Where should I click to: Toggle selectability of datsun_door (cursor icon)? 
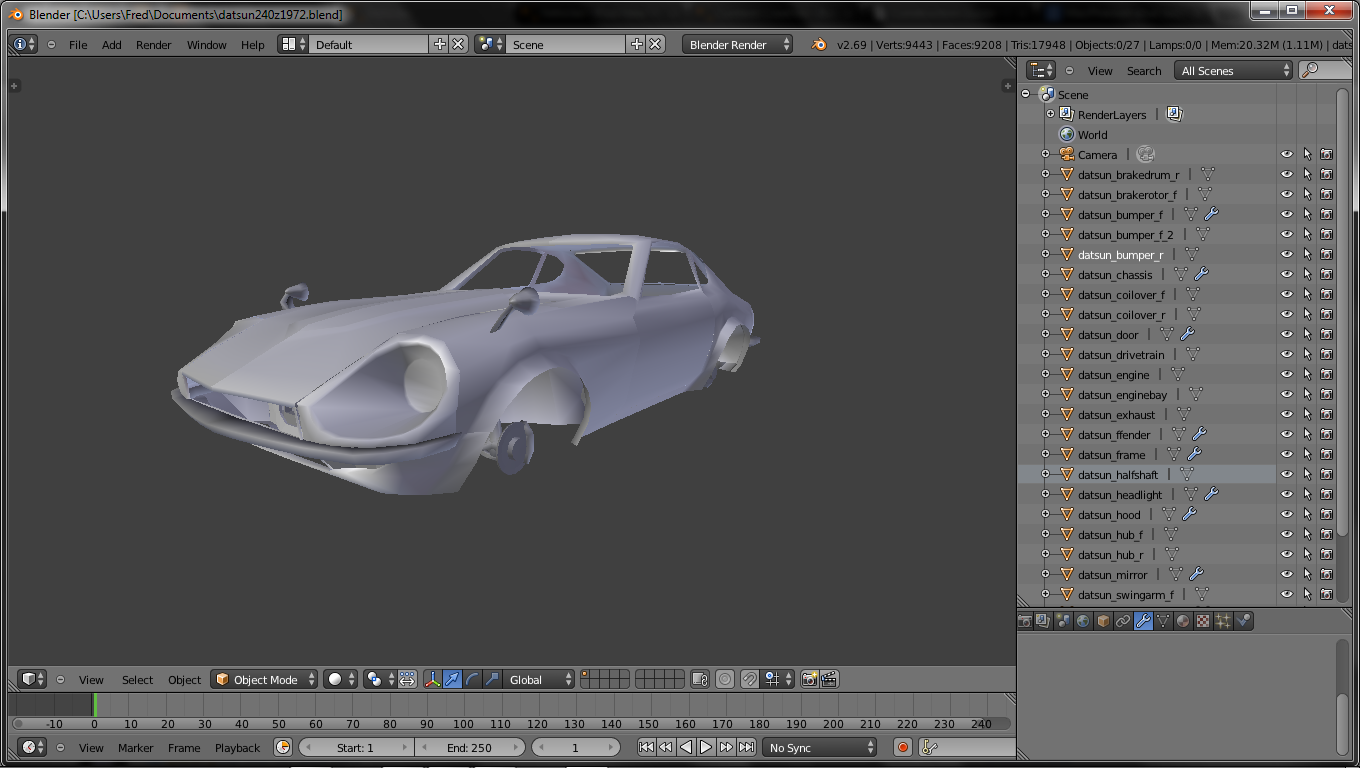(1307, 334)
